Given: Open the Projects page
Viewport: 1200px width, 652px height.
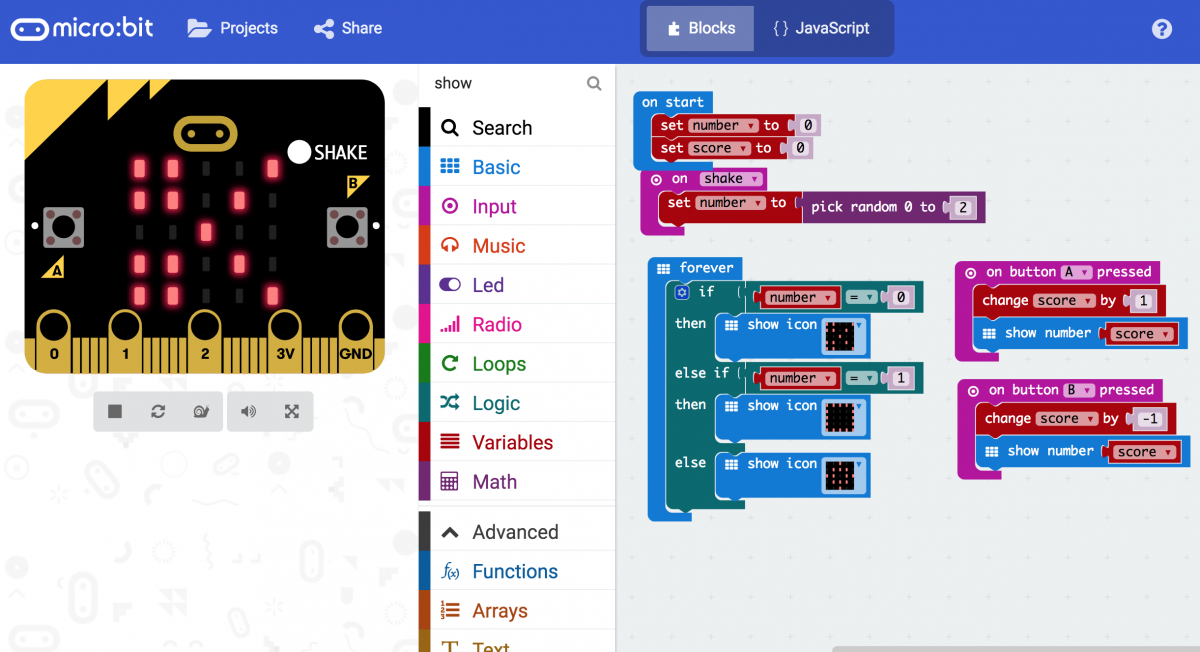Looking at the screenshot, I should click(x=232, y=28).
